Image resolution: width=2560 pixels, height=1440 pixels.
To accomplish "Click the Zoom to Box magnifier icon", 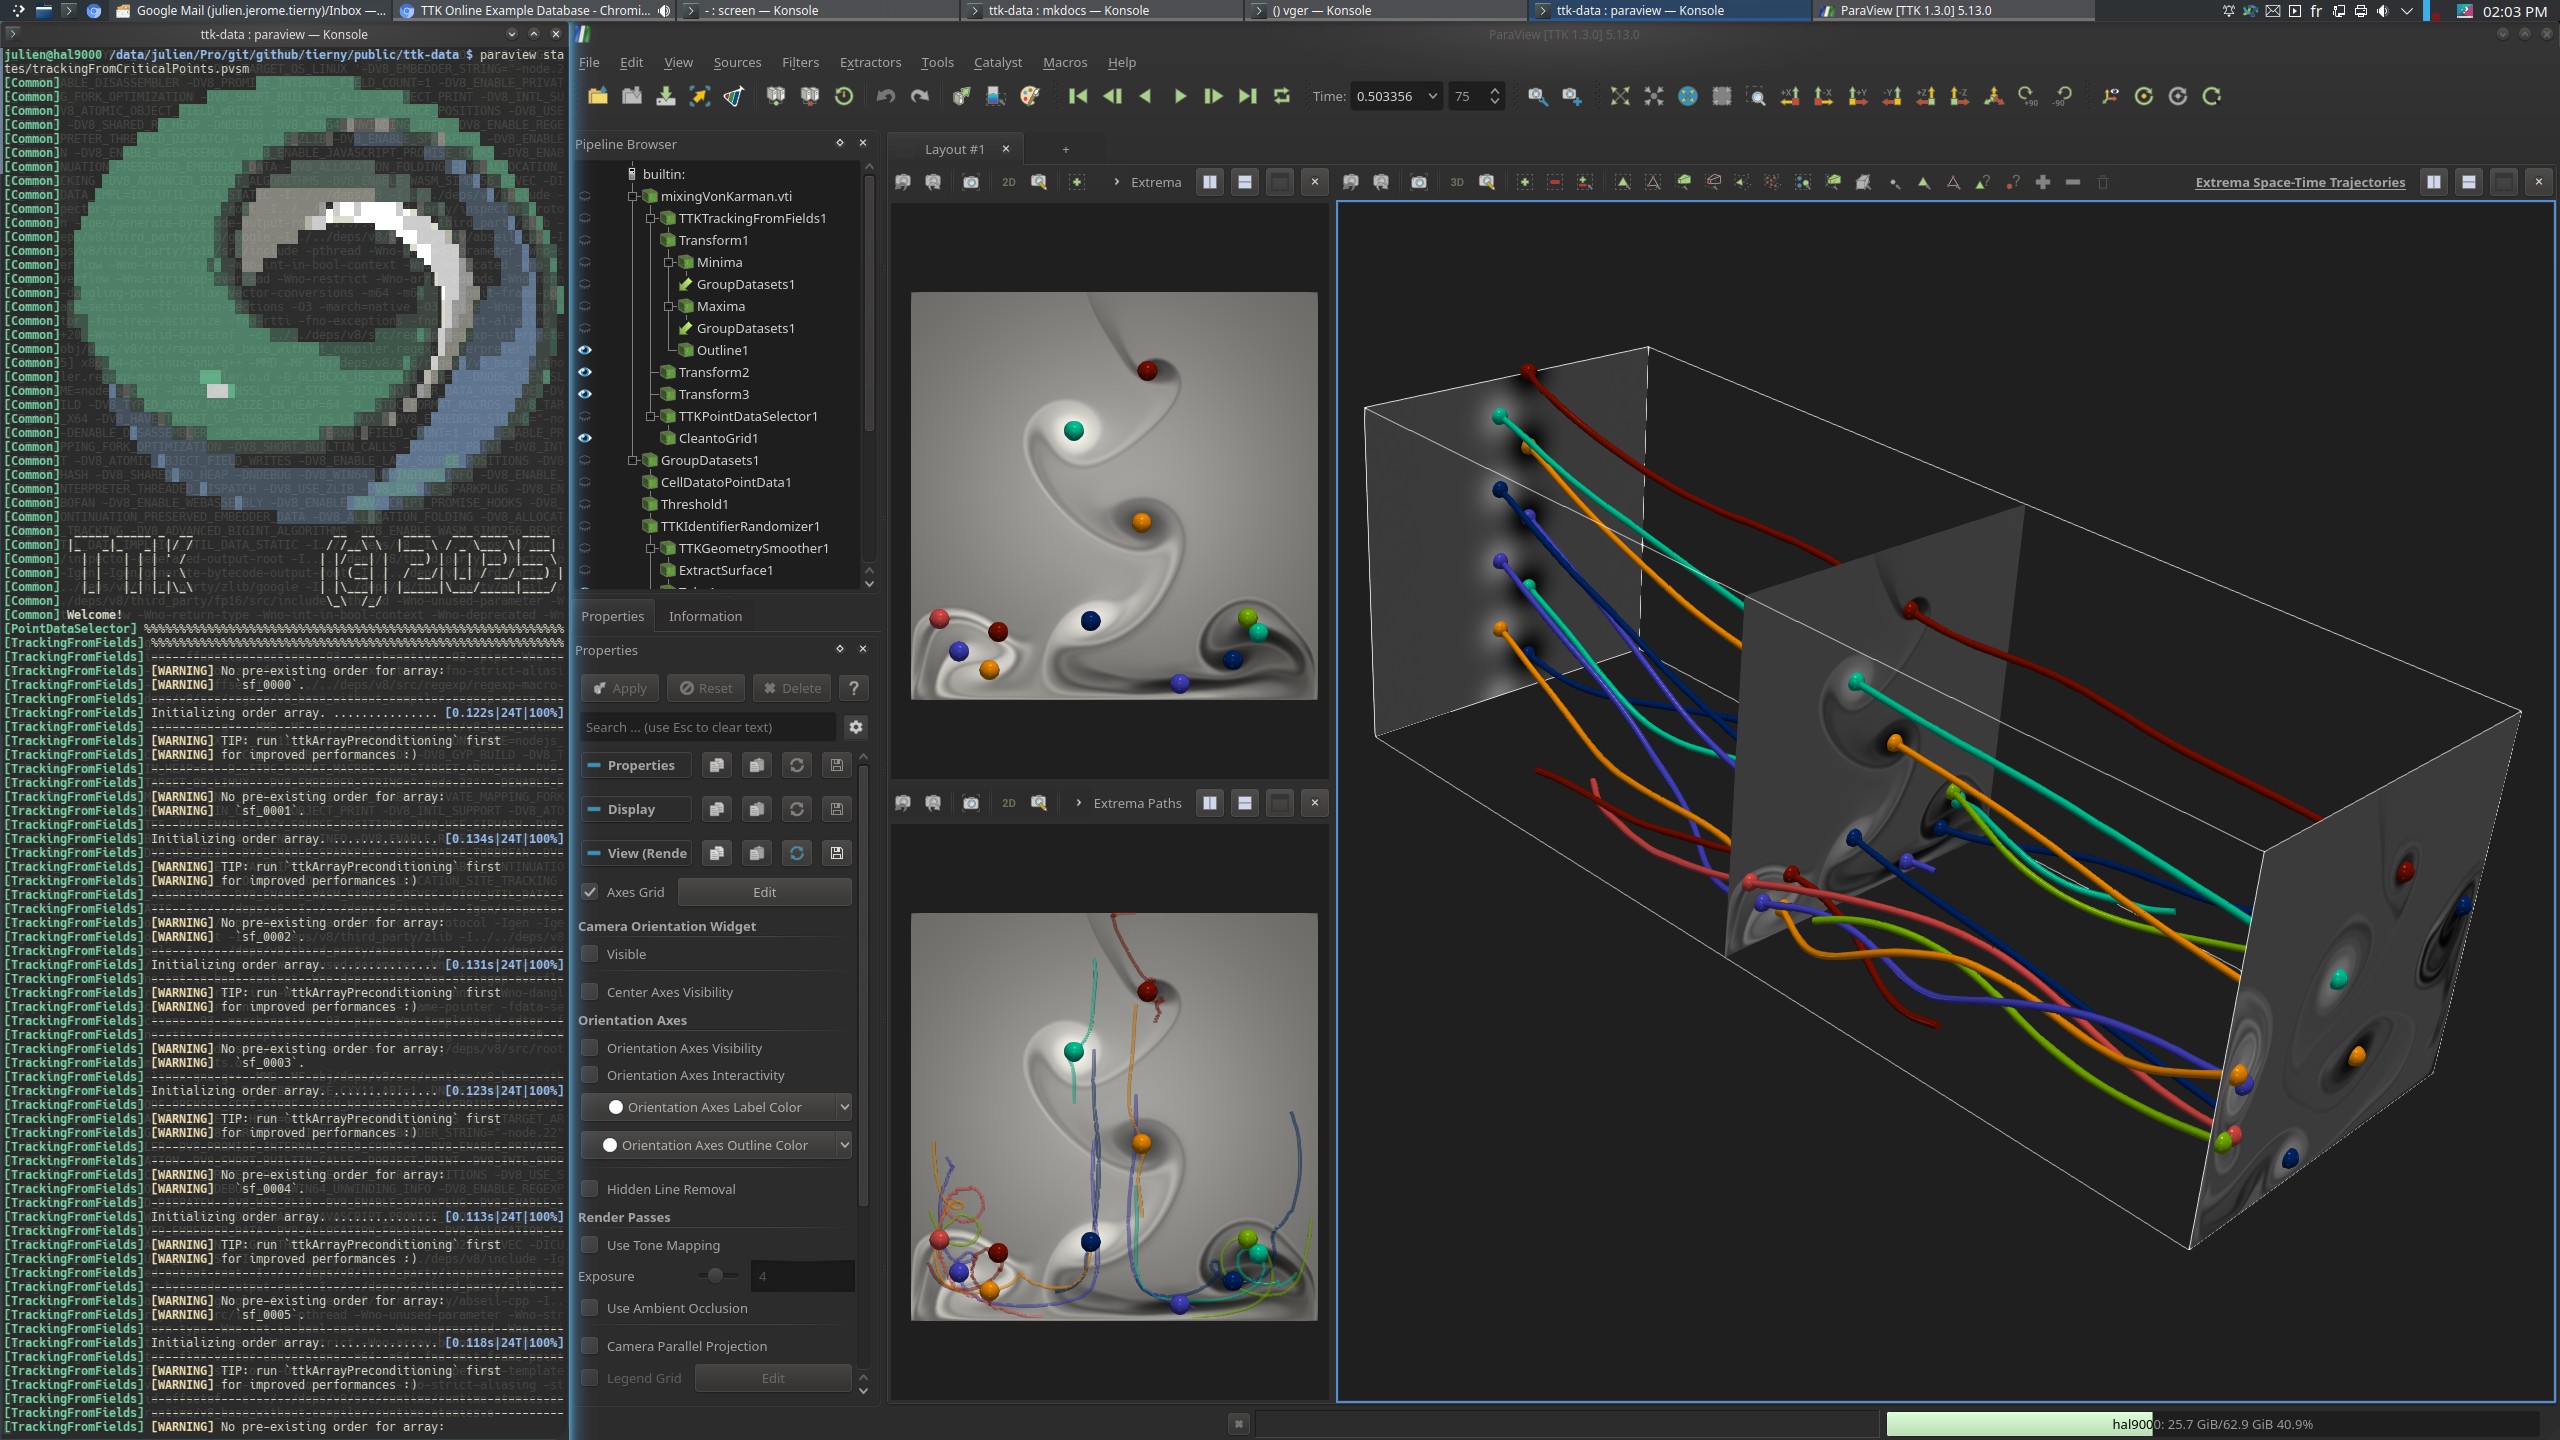I will point(1756,96).
